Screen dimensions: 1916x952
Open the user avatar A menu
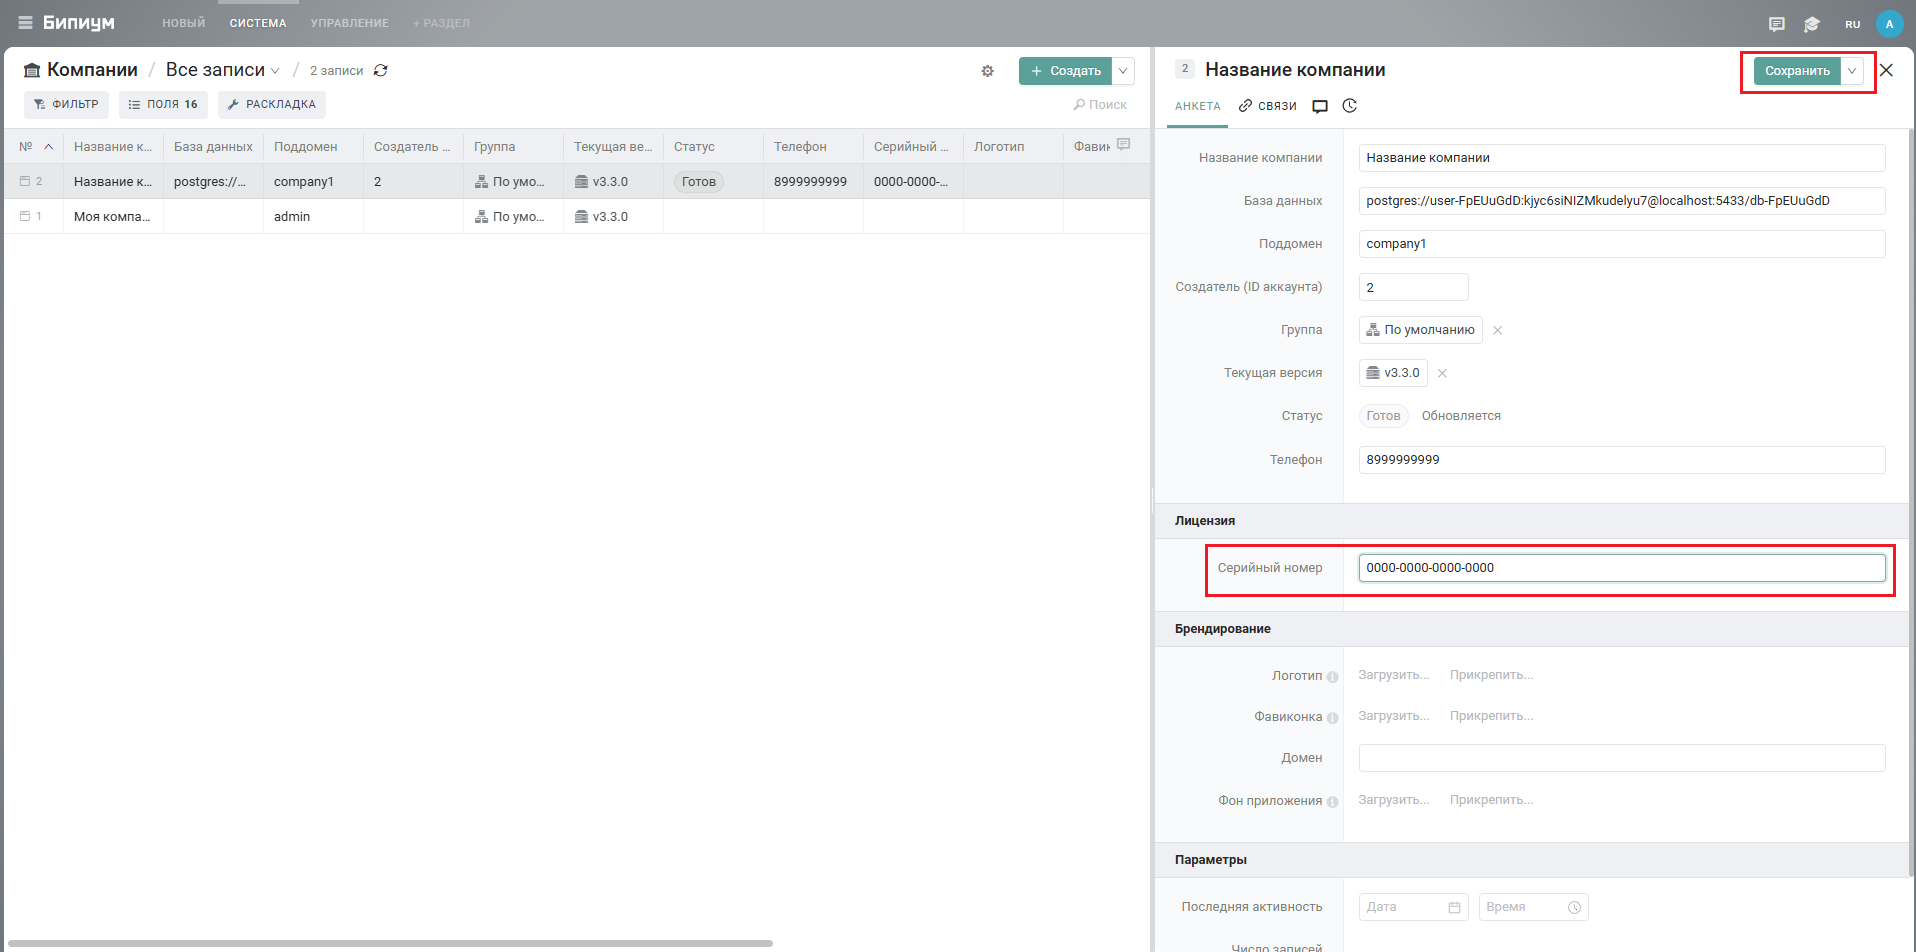click(x=1889, y=24)
